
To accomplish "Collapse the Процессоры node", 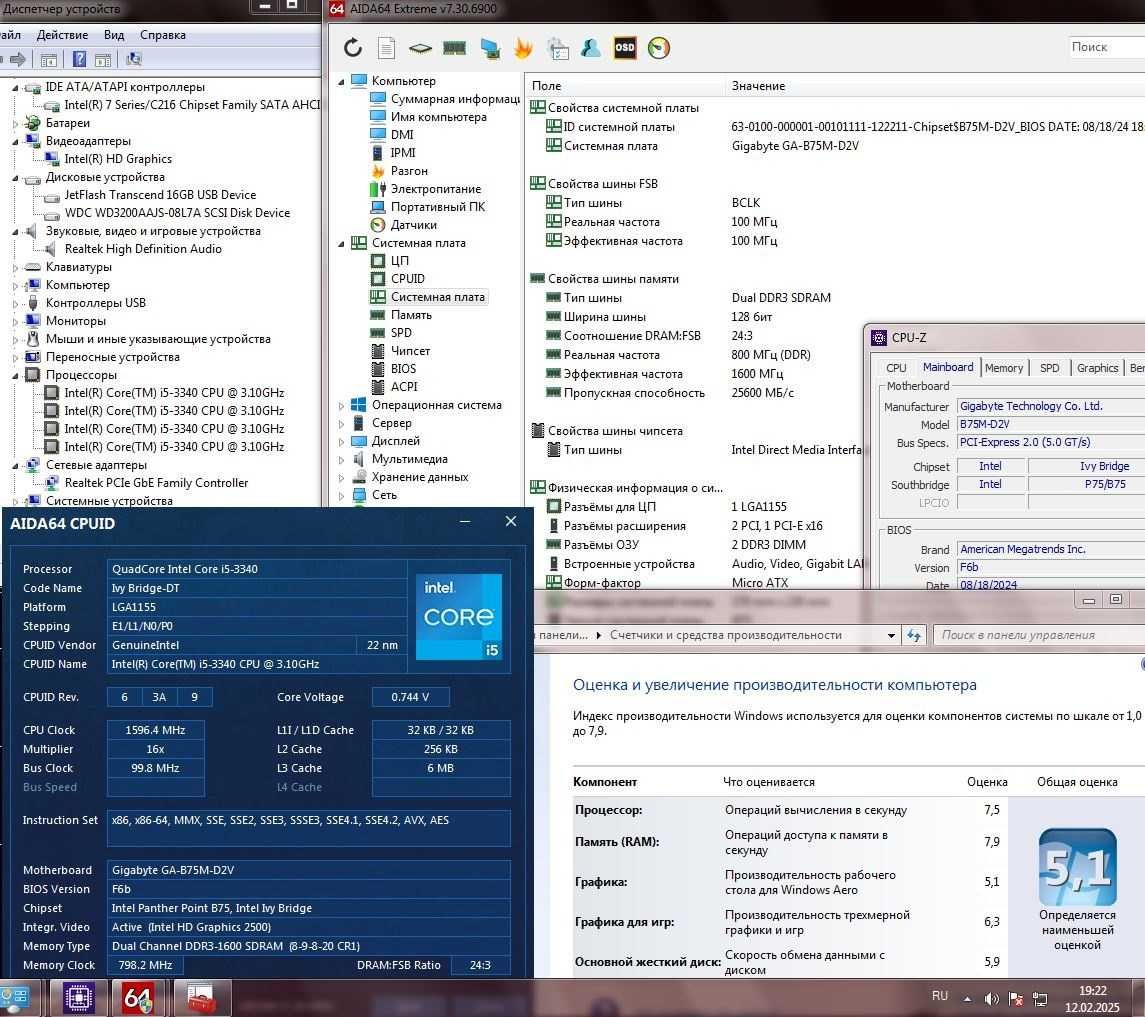I will point(15,375).
